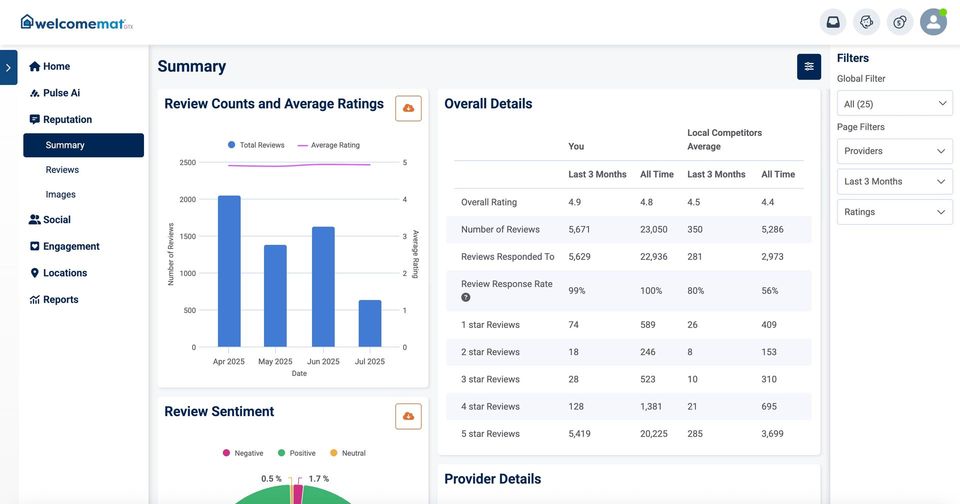This screenshot has height=504, width=960.
Task: Toggle Negative sentiment legend item
Action: [x=243, y=453]
